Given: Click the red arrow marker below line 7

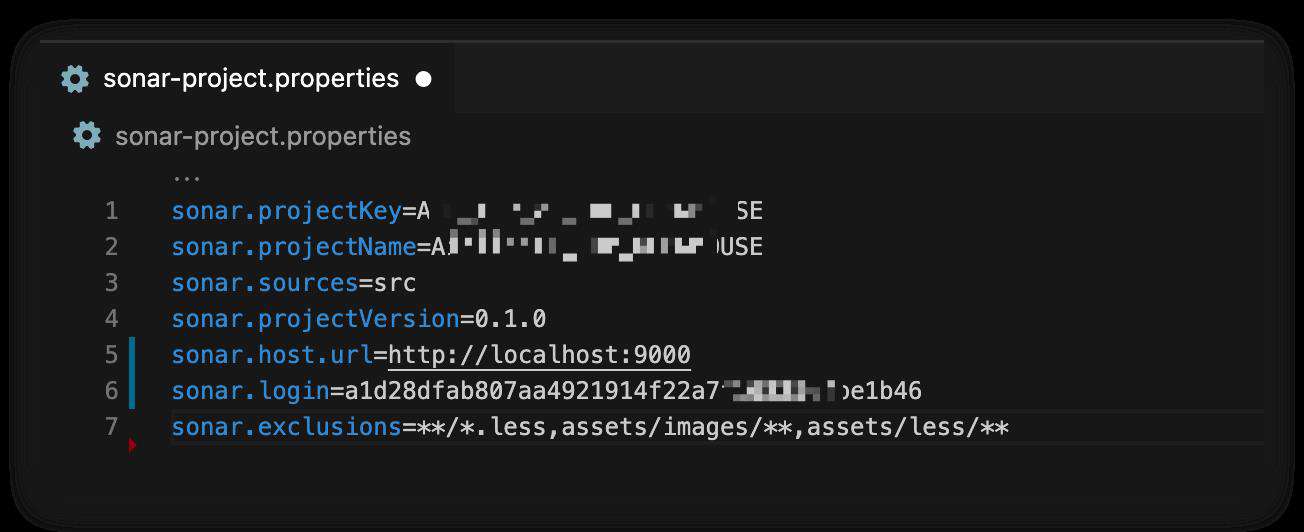Looking at the screenshot, I should tap(132, 446).
